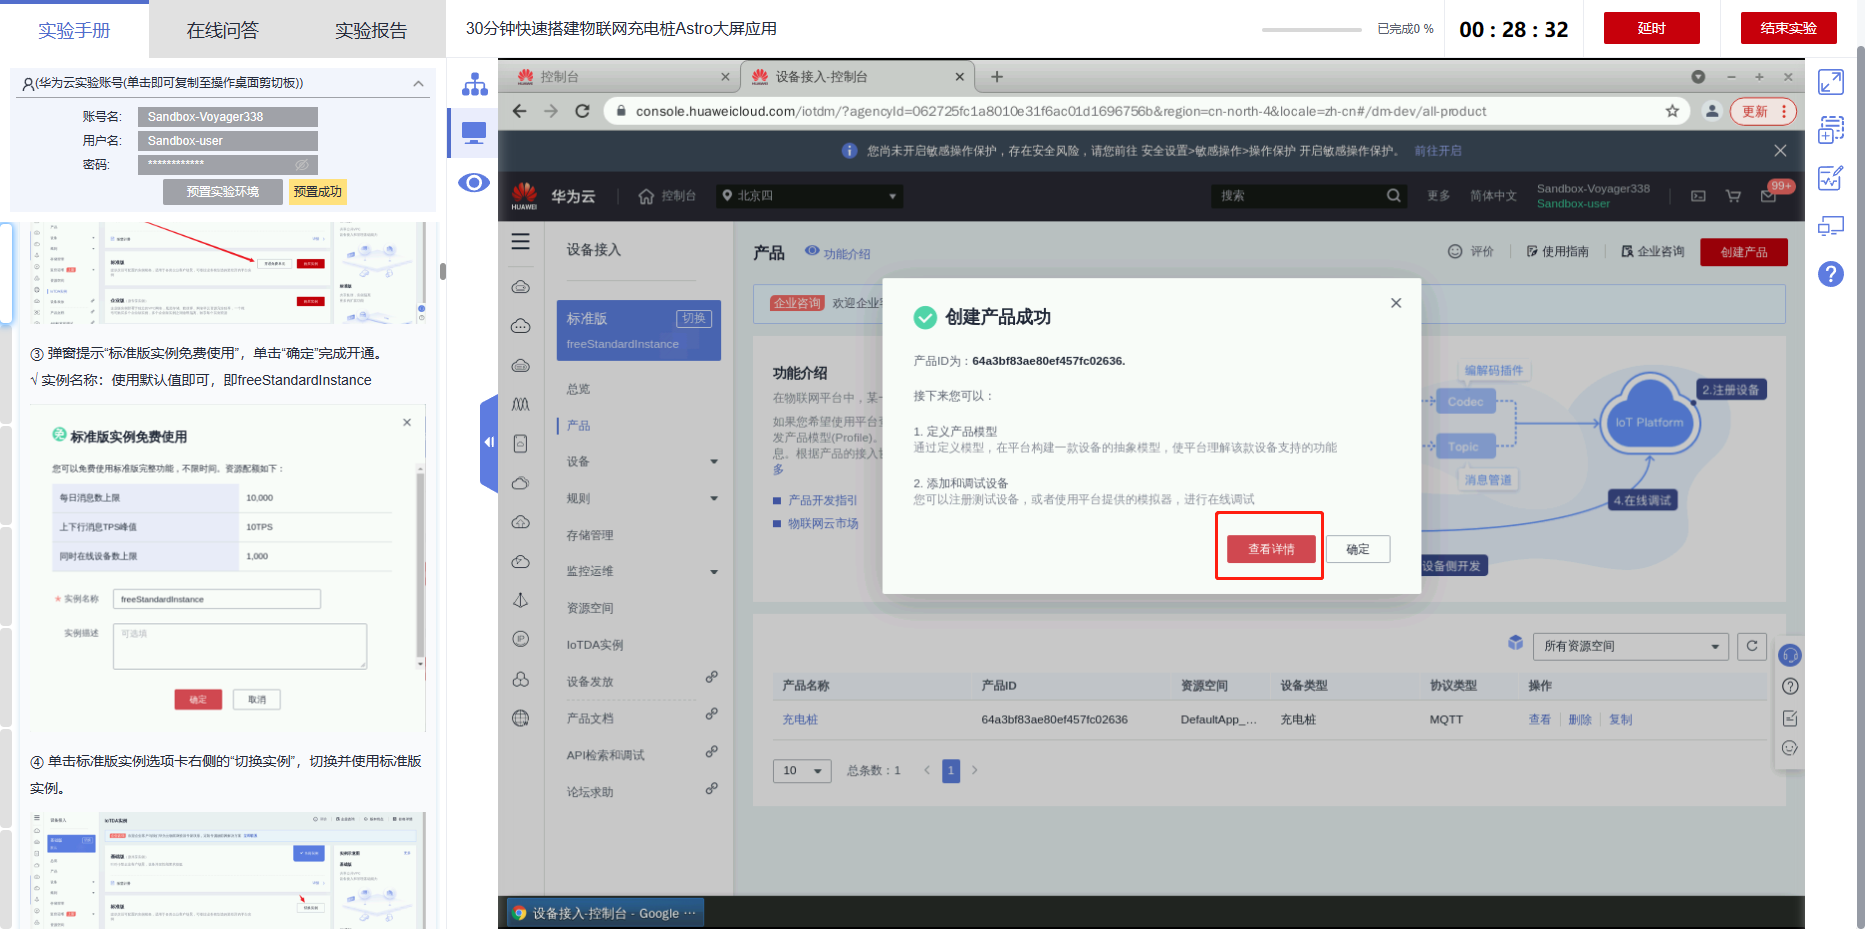Click the 搜索 field in console header

[x=1298, y=196]
